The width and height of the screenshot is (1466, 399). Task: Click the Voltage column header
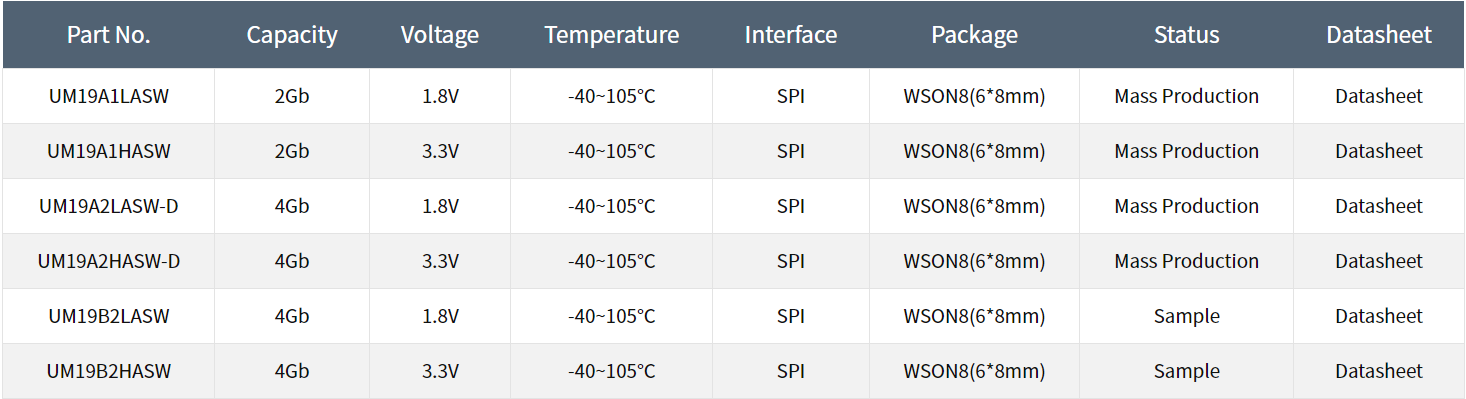(x=440, y=35)
